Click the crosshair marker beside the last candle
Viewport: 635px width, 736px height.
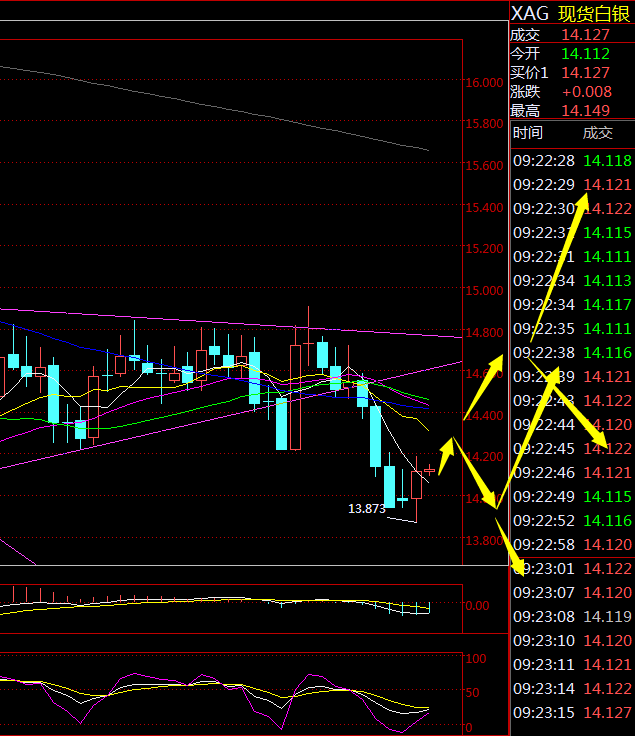[430, 469]
